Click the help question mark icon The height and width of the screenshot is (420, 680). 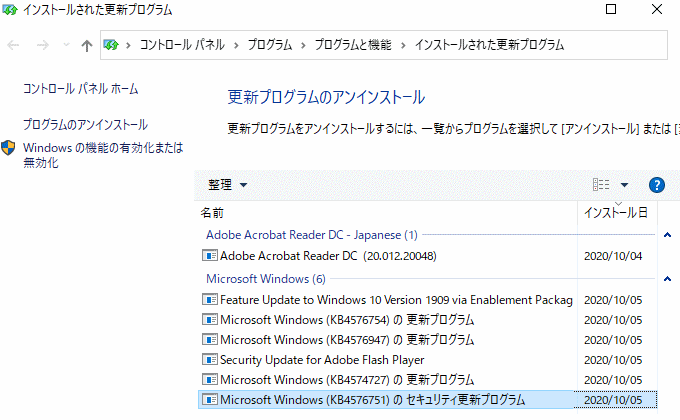point(657,185)
